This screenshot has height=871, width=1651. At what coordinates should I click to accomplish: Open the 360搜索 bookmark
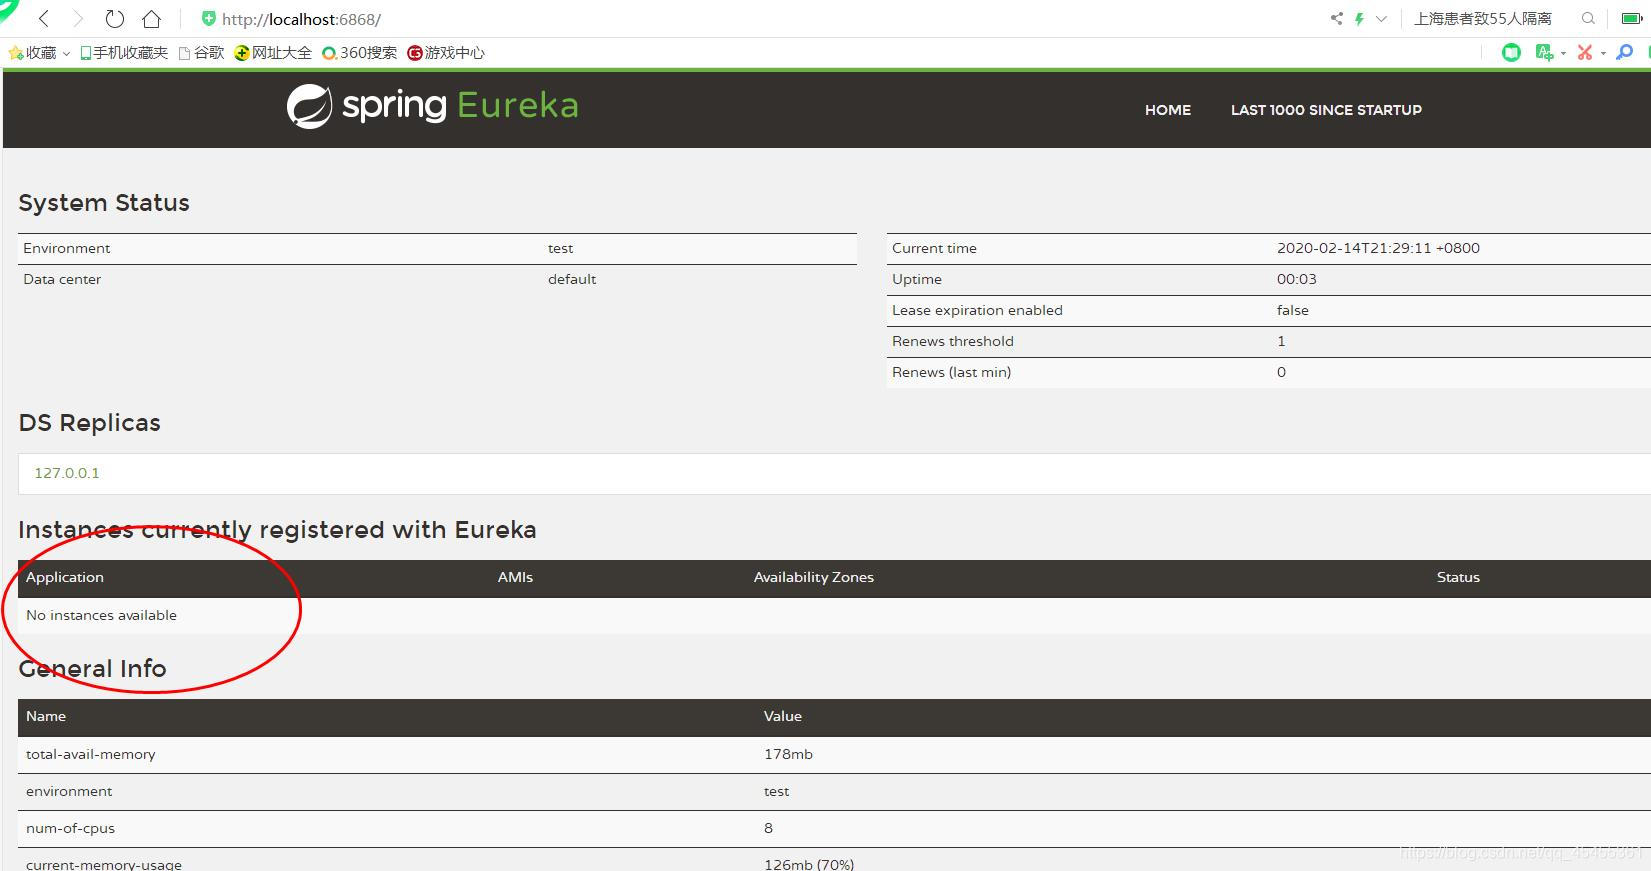359,53
